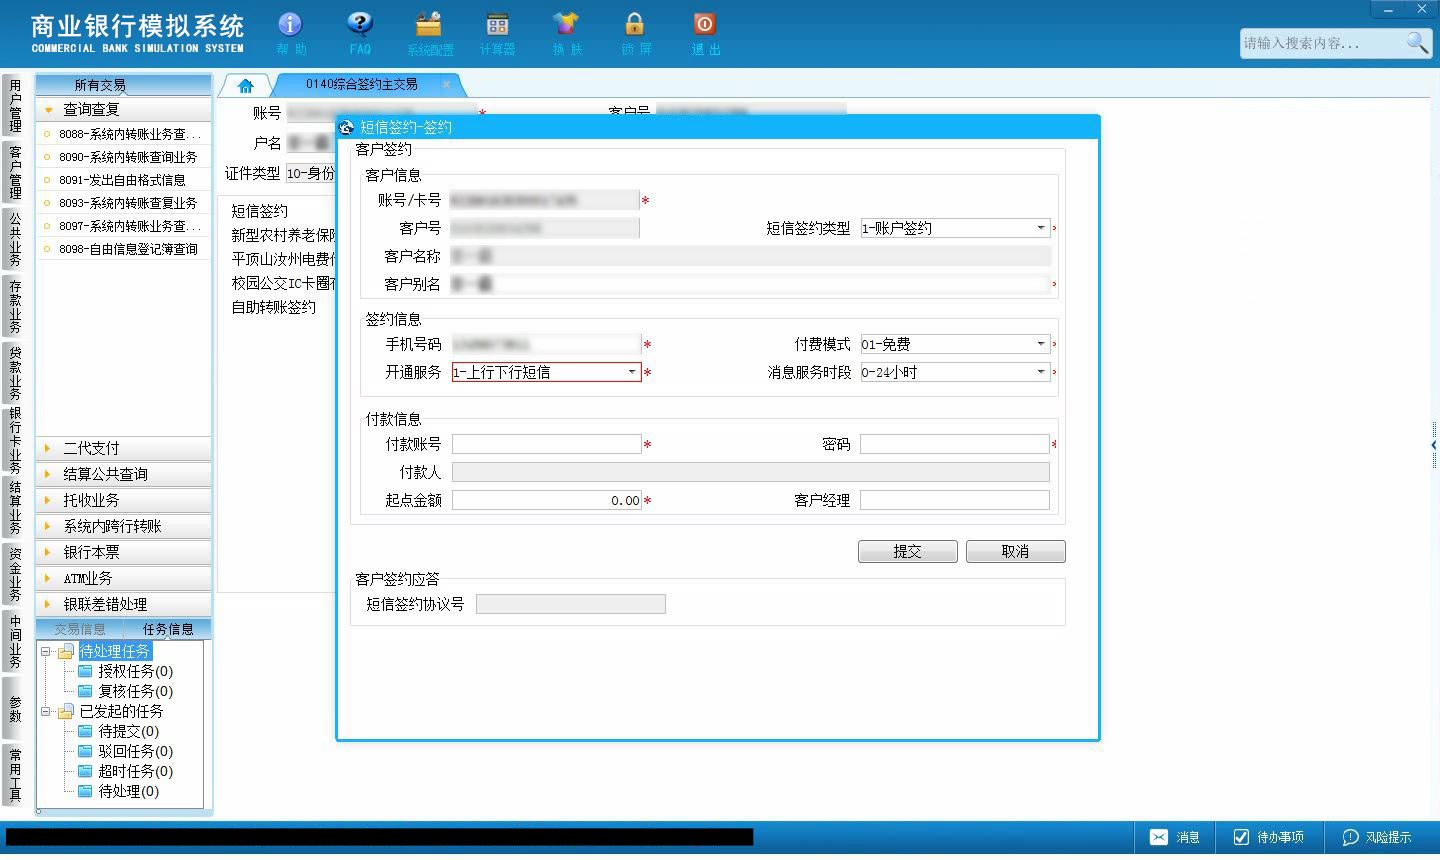Collapse the 已发起的任务 tree node
The image size is (1440, 860).
pos(45,711)
